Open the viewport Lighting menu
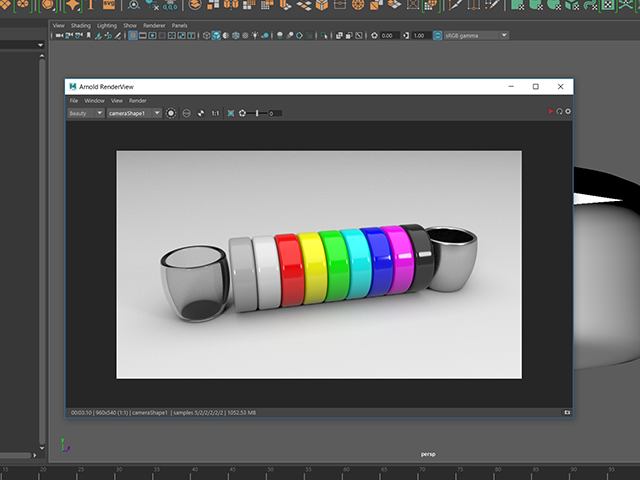Viewport: 640px width, 480px height. [107, 25]
